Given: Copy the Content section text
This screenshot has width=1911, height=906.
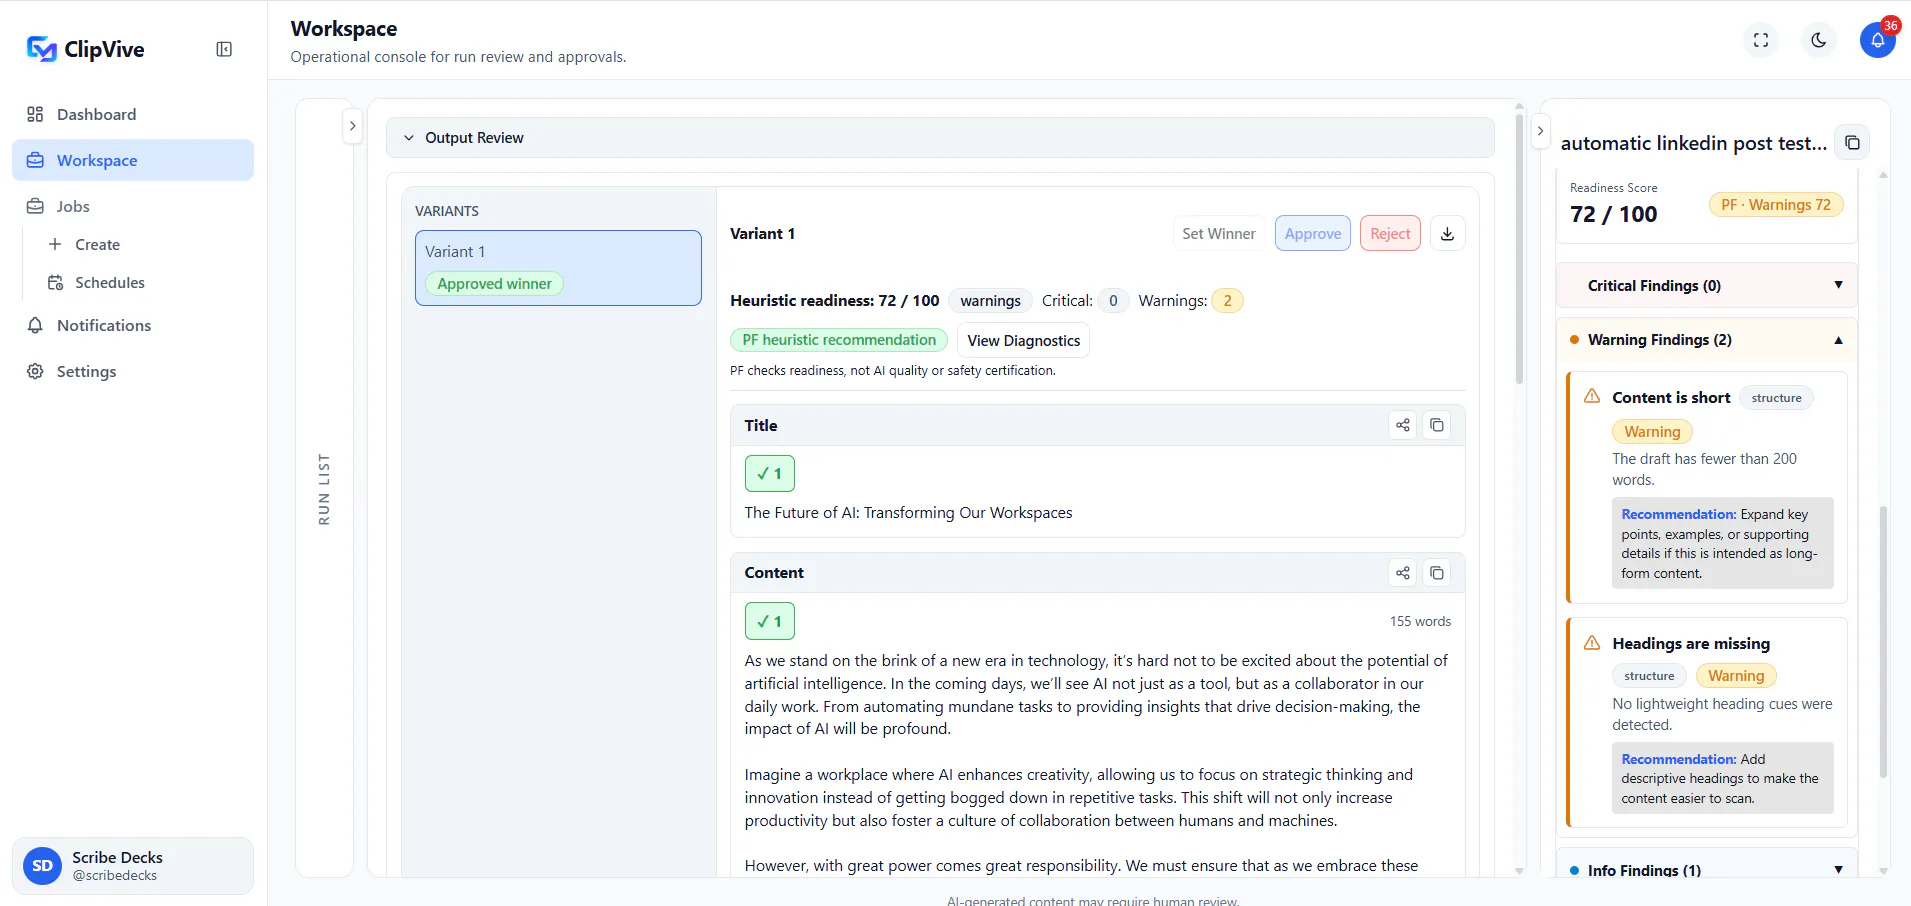Looking at the screenshot, I should [1437, 573].
